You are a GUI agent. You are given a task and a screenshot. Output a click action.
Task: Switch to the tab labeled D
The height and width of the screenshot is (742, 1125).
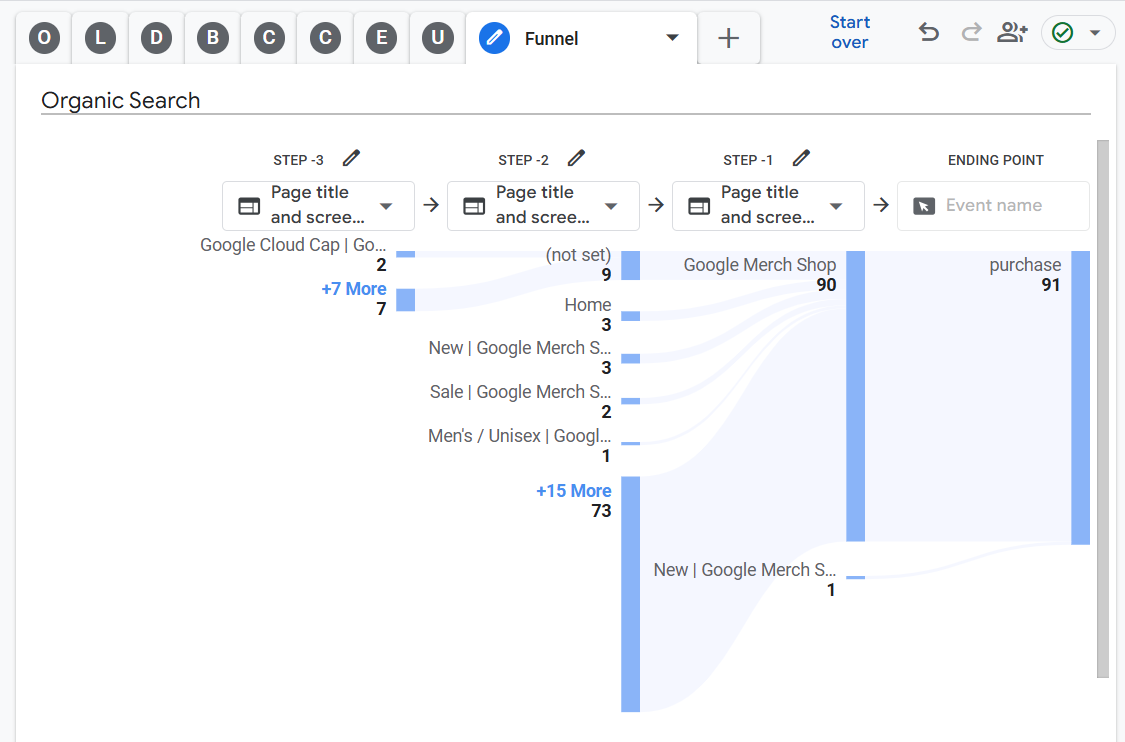156,38
